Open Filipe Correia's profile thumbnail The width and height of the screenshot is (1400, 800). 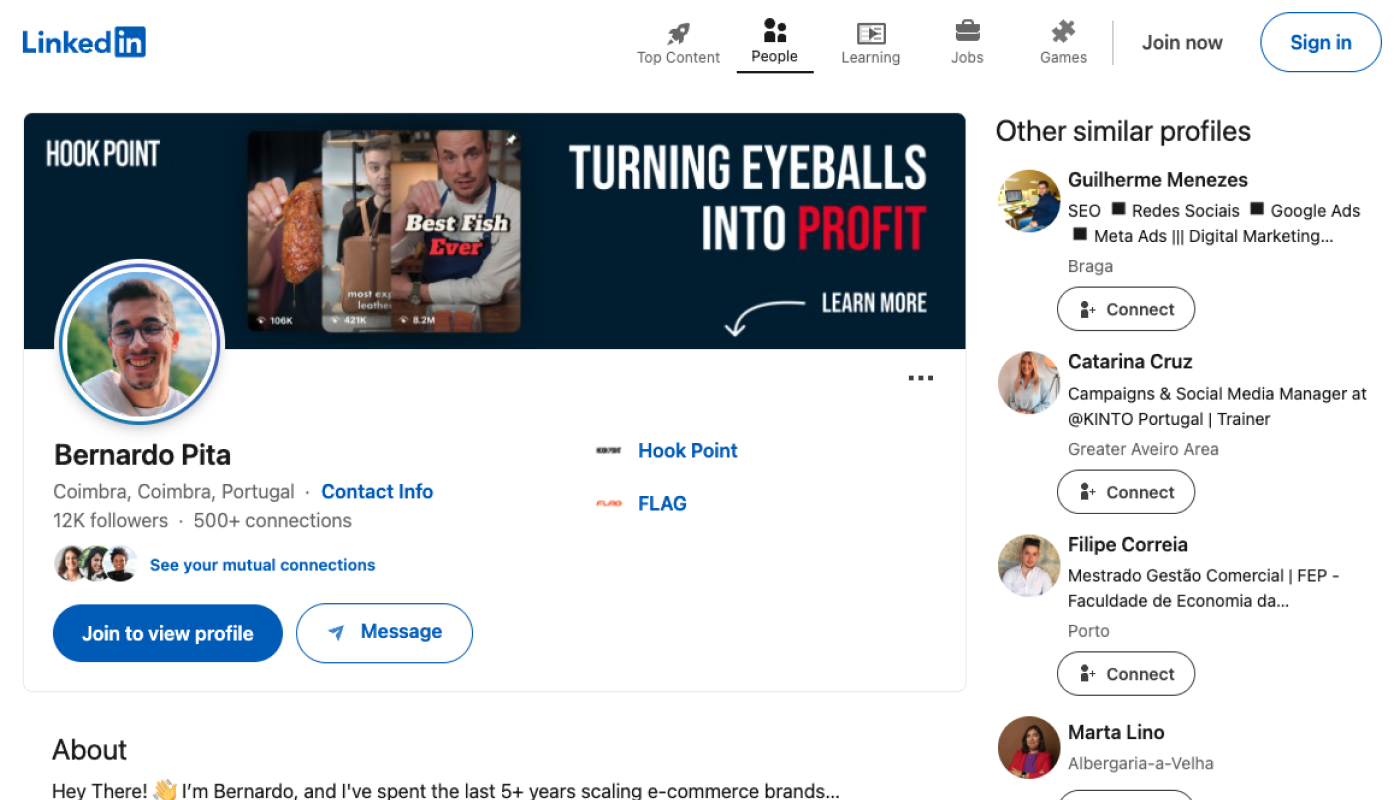[x=1029, y=565]
